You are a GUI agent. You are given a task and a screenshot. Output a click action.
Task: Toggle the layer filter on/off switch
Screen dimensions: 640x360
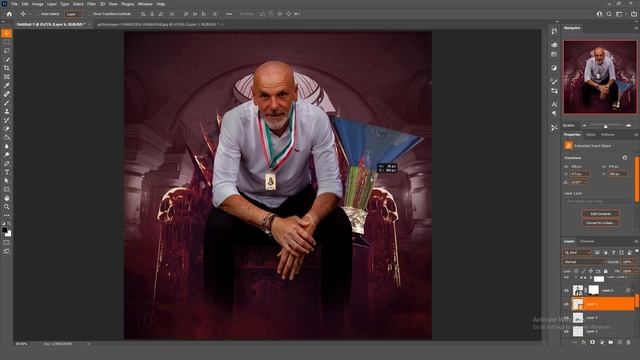636,251
